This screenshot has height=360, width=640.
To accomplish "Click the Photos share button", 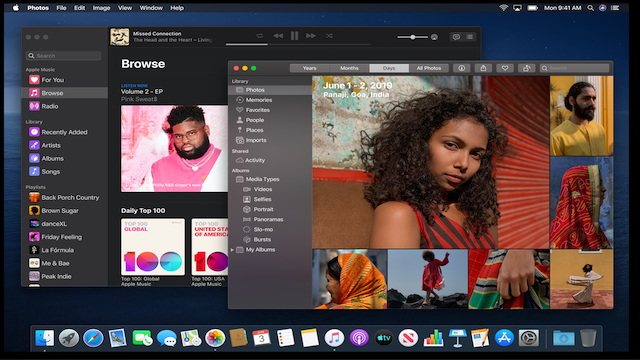I will click(483, 68).
